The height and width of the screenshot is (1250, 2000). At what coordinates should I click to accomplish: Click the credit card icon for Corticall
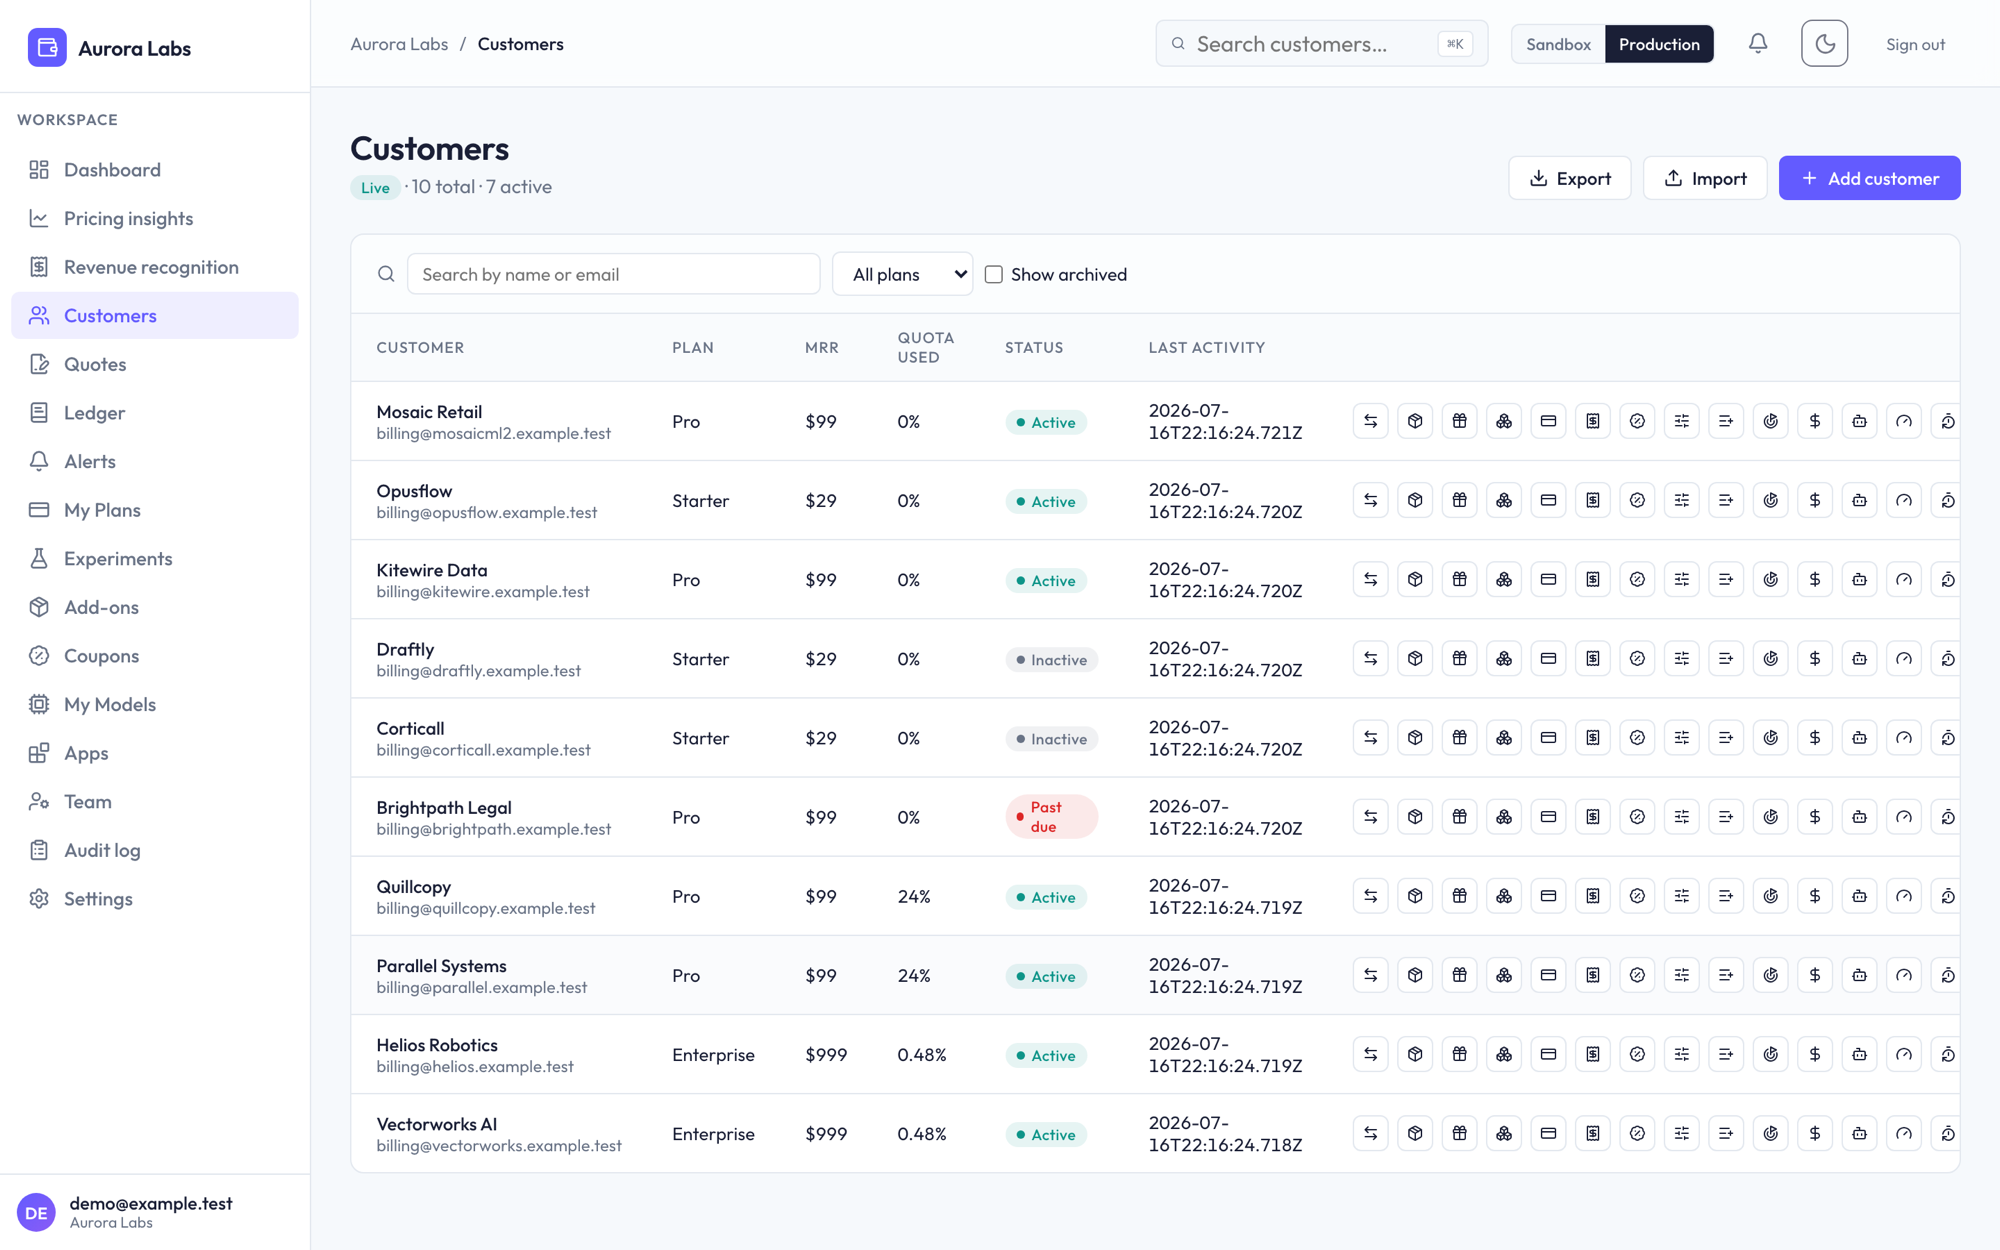1548,737
